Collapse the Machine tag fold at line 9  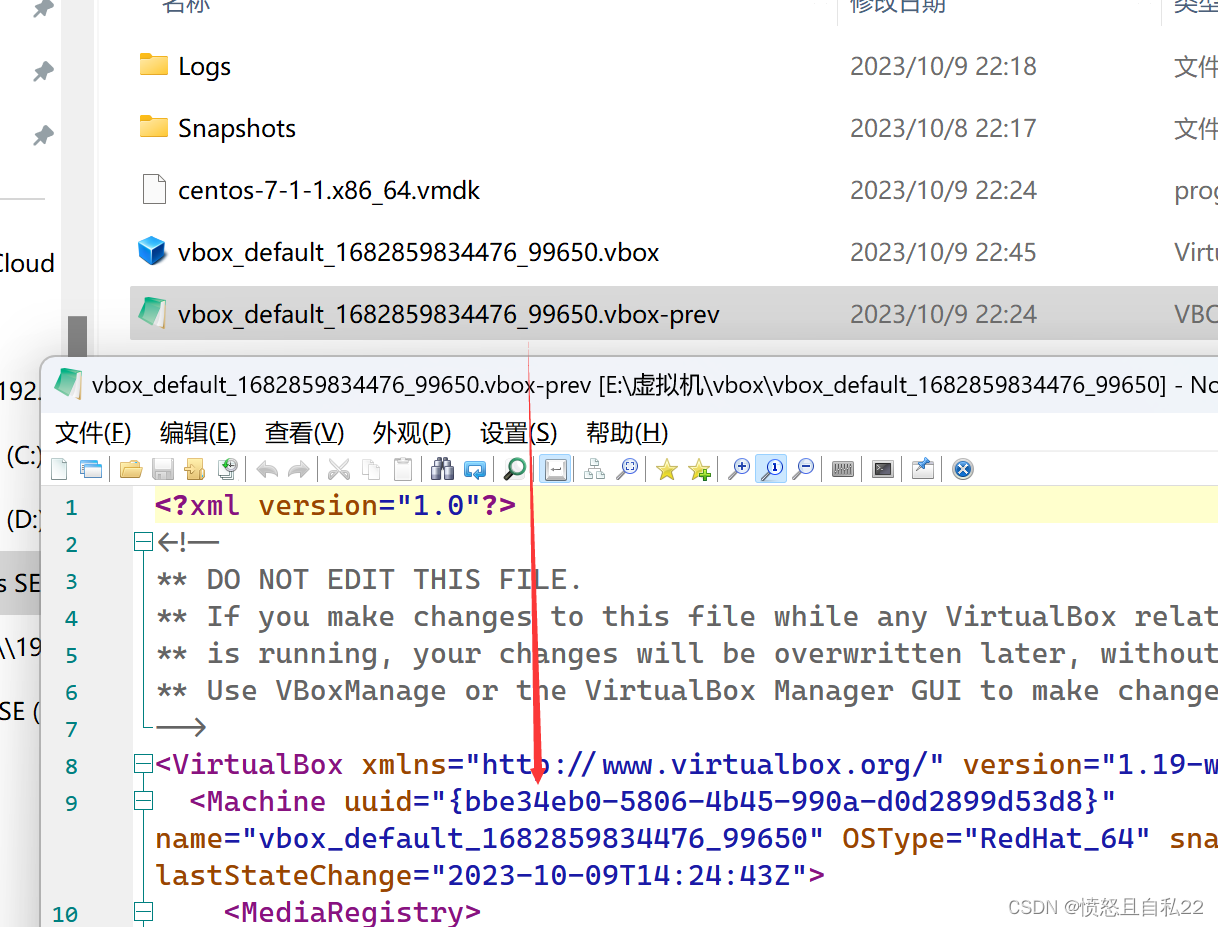click(143, 802)
